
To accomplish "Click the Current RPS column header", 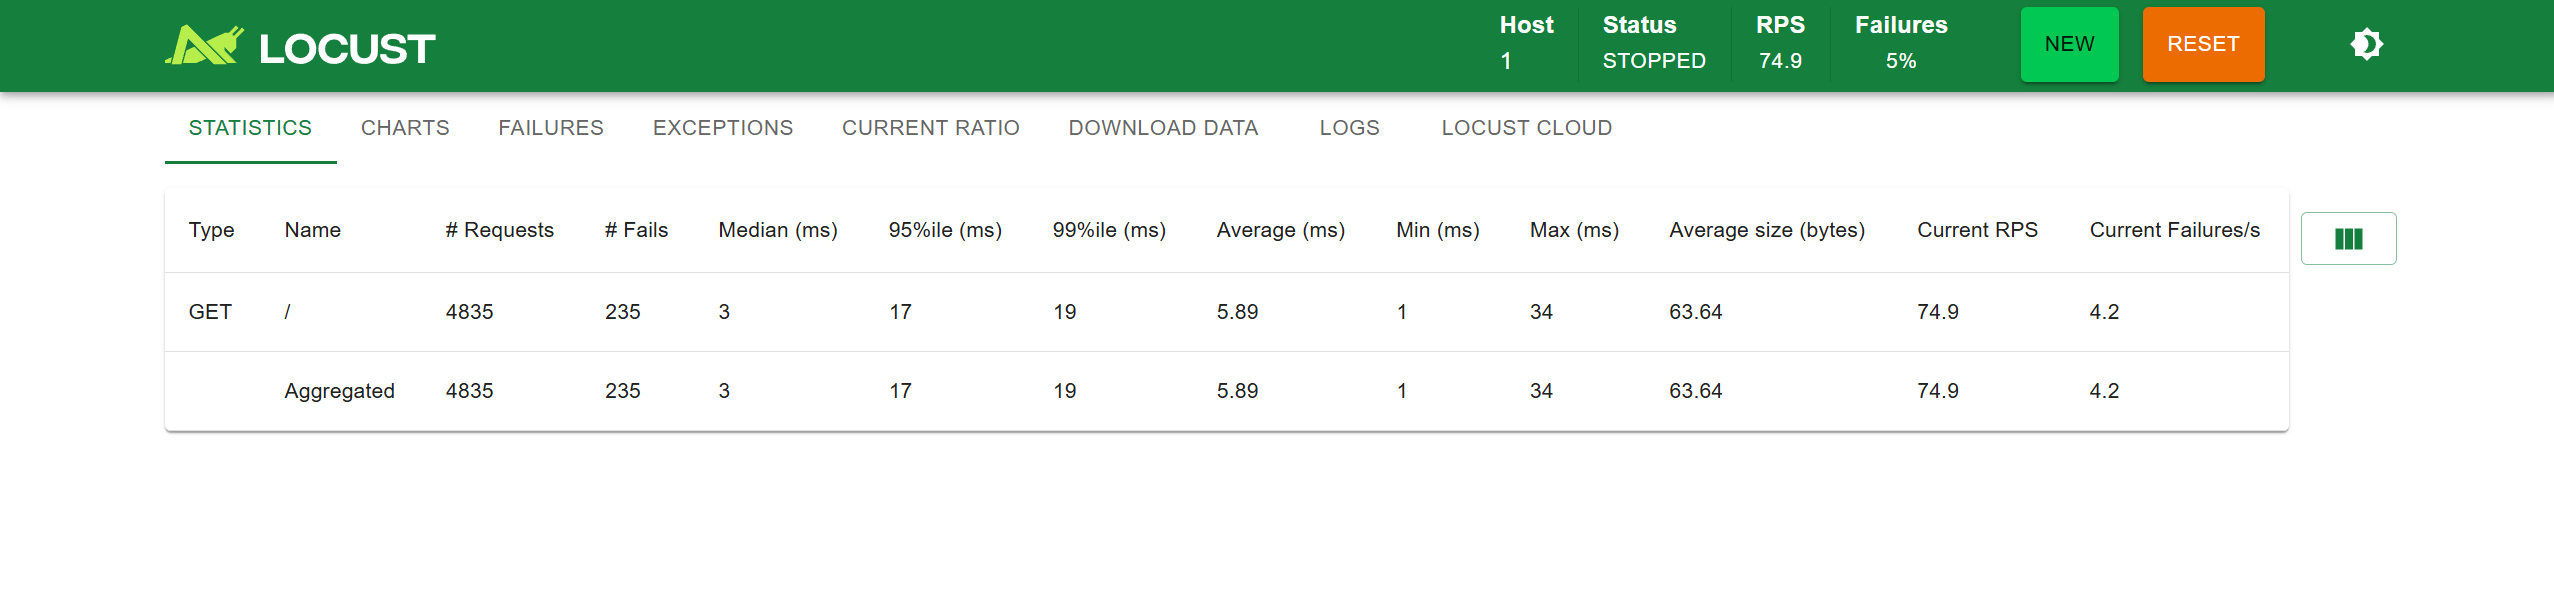I will [x=1976, y=230].
